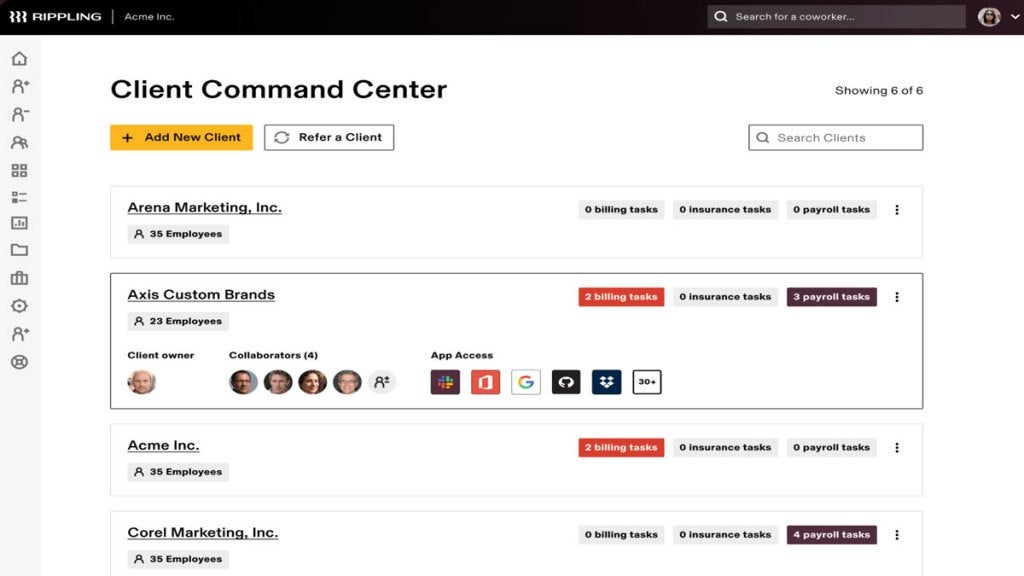Select the Google app access icon
This screenshot has width=1024, height=576.
point(526,382)
